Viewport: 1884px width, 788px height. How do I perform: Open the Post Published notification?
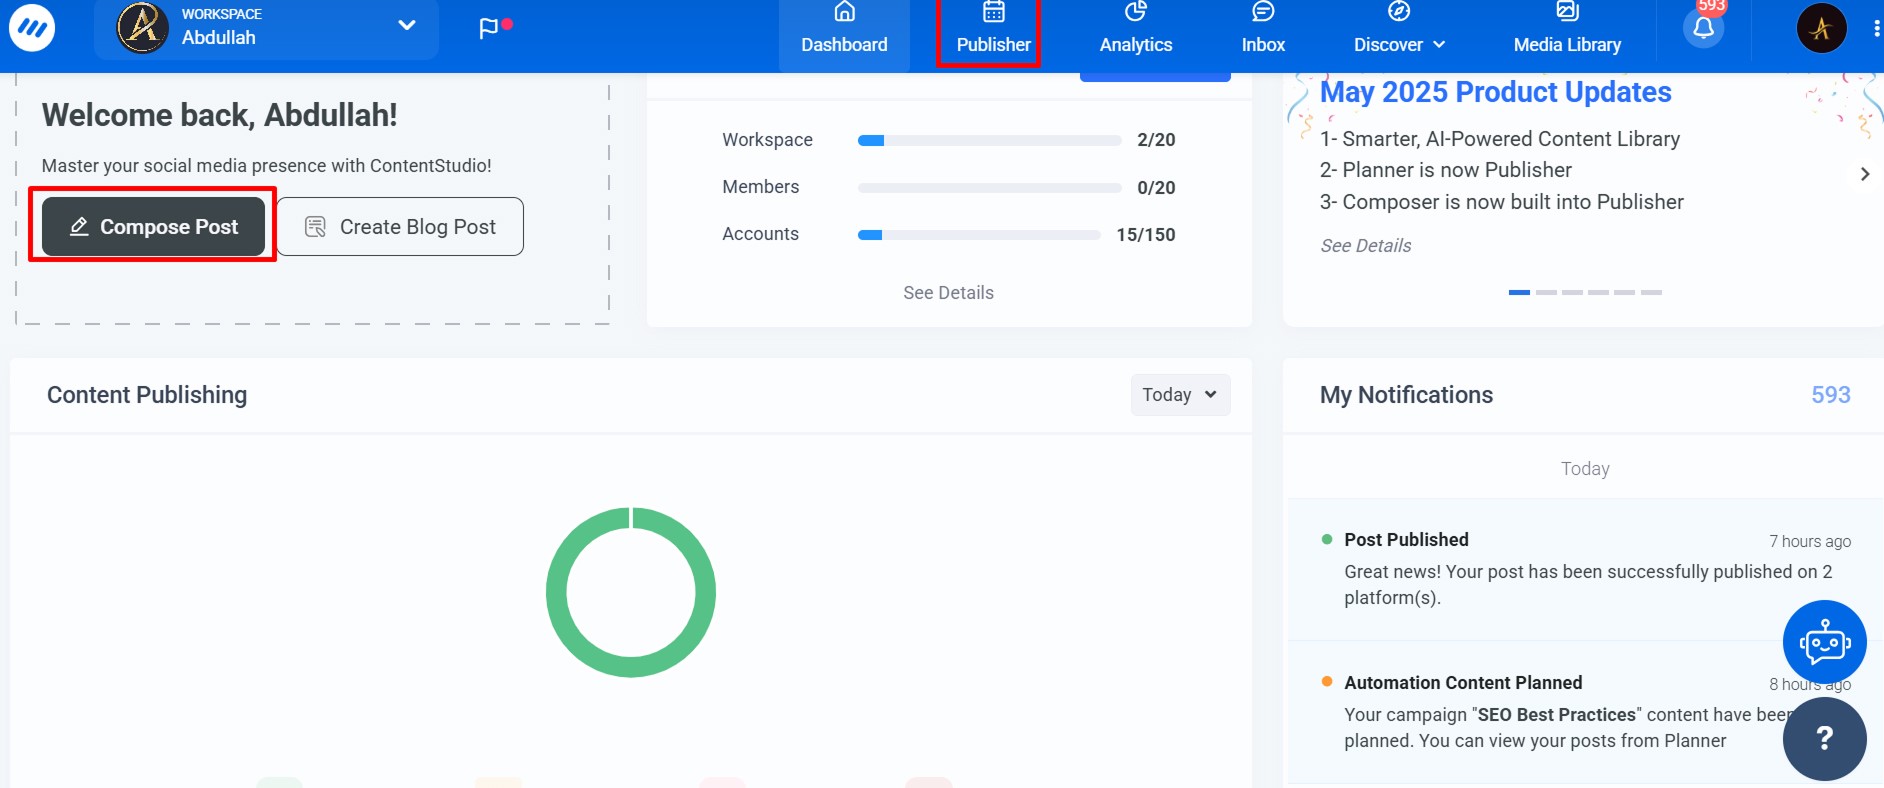coord(1585,569)
